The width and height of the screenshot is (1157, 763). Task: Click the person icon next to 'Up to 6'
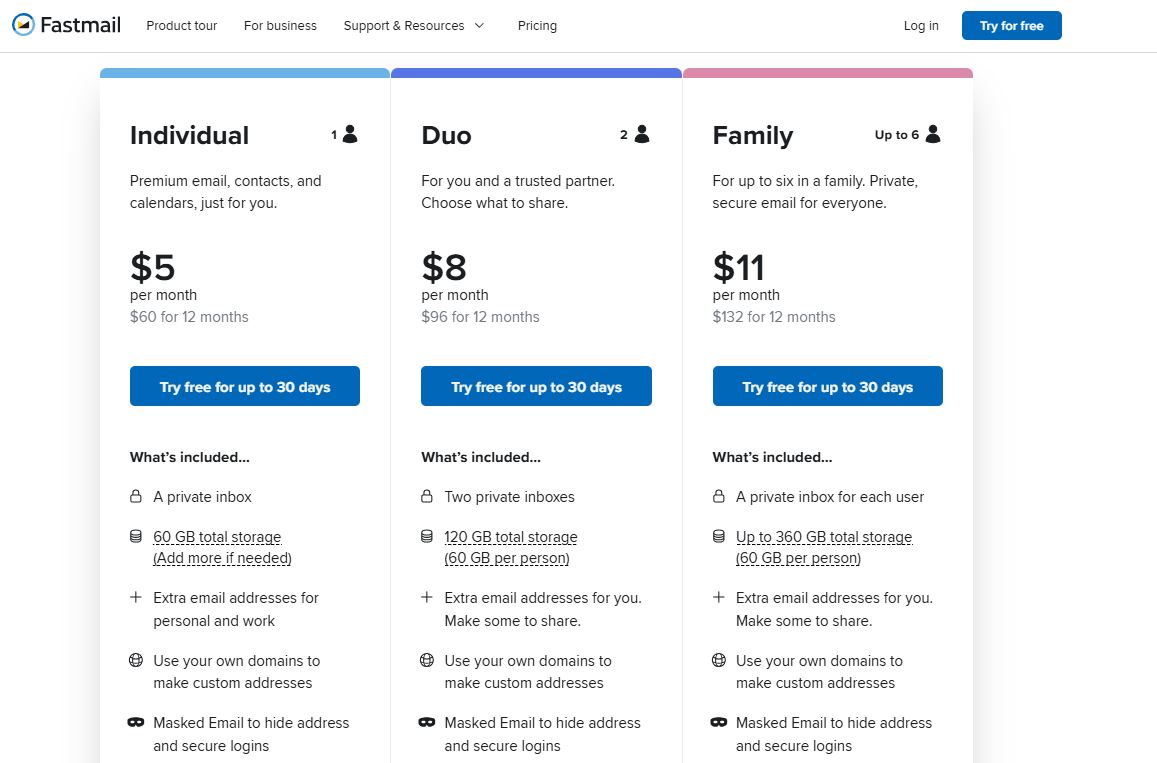pos(932,132)
